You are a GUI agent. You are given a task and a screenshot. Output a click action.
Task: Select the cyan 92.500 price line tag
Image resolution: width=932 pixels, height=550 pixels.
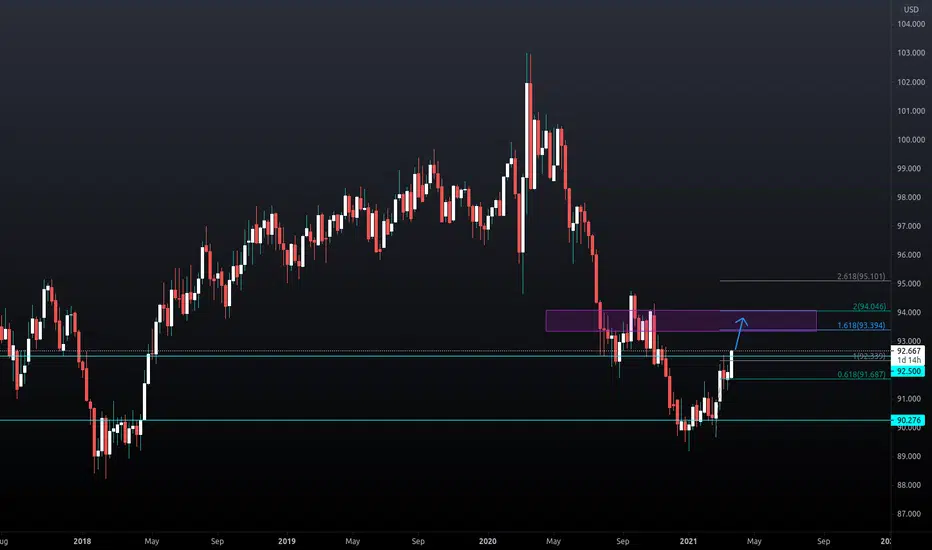pos(908,371)
